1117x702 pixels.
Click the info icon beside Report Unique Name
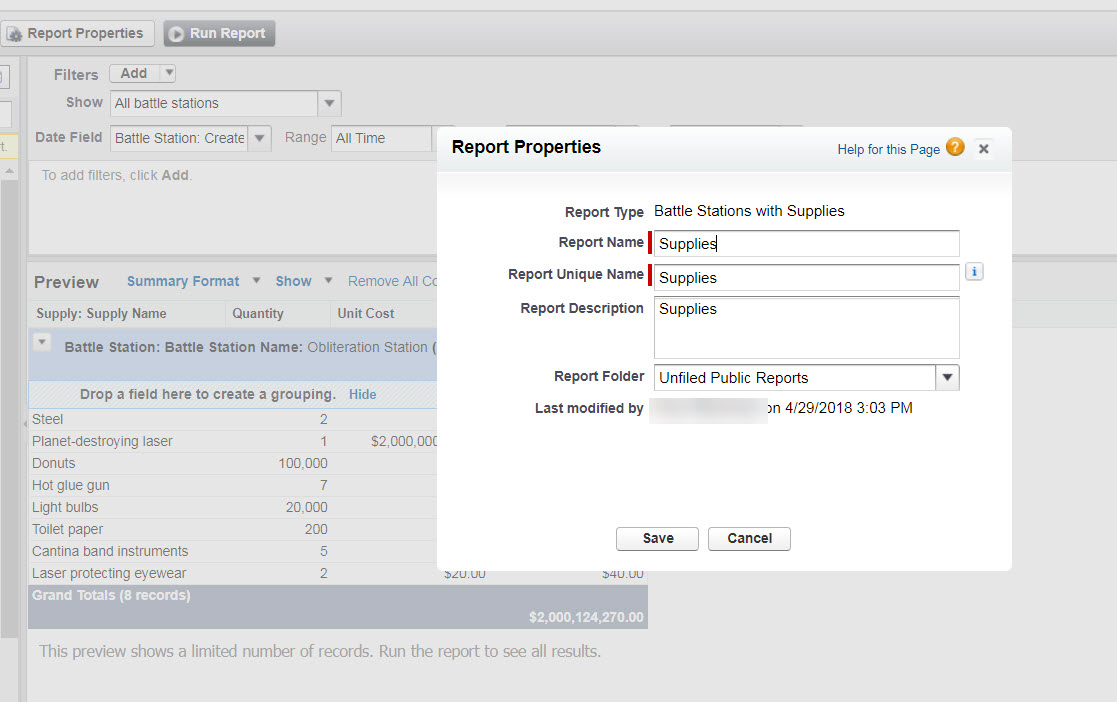pos(974,271)
